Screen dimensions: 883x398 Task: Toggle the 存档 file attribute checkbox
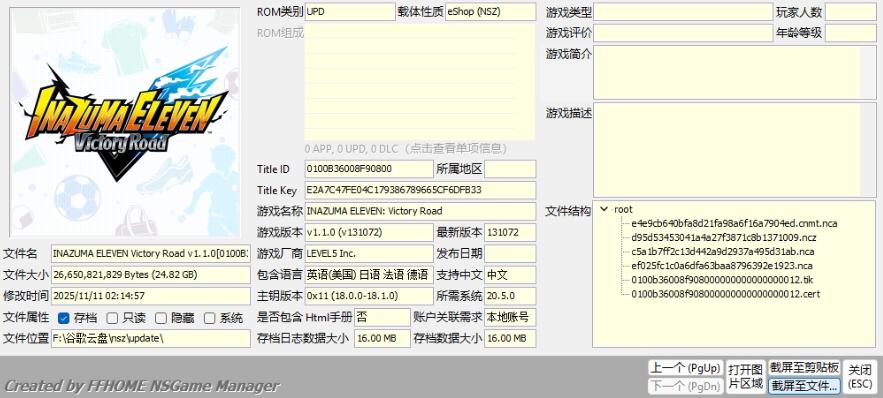point(64,318)
